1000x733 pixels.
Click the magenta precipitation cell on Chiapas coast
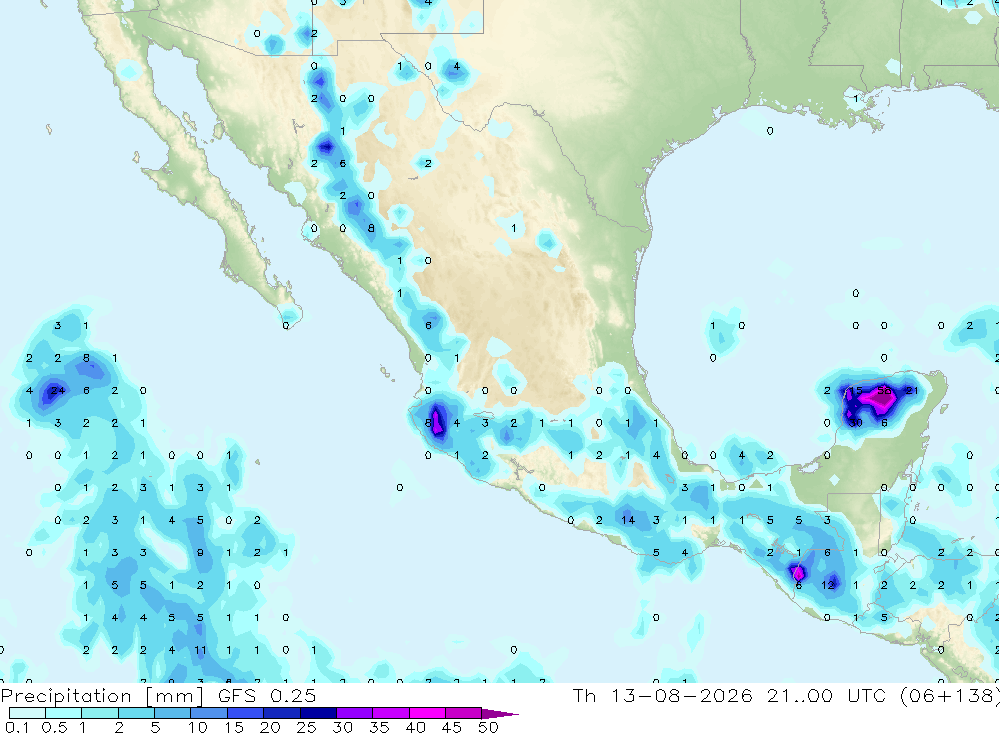coord(798,572)
